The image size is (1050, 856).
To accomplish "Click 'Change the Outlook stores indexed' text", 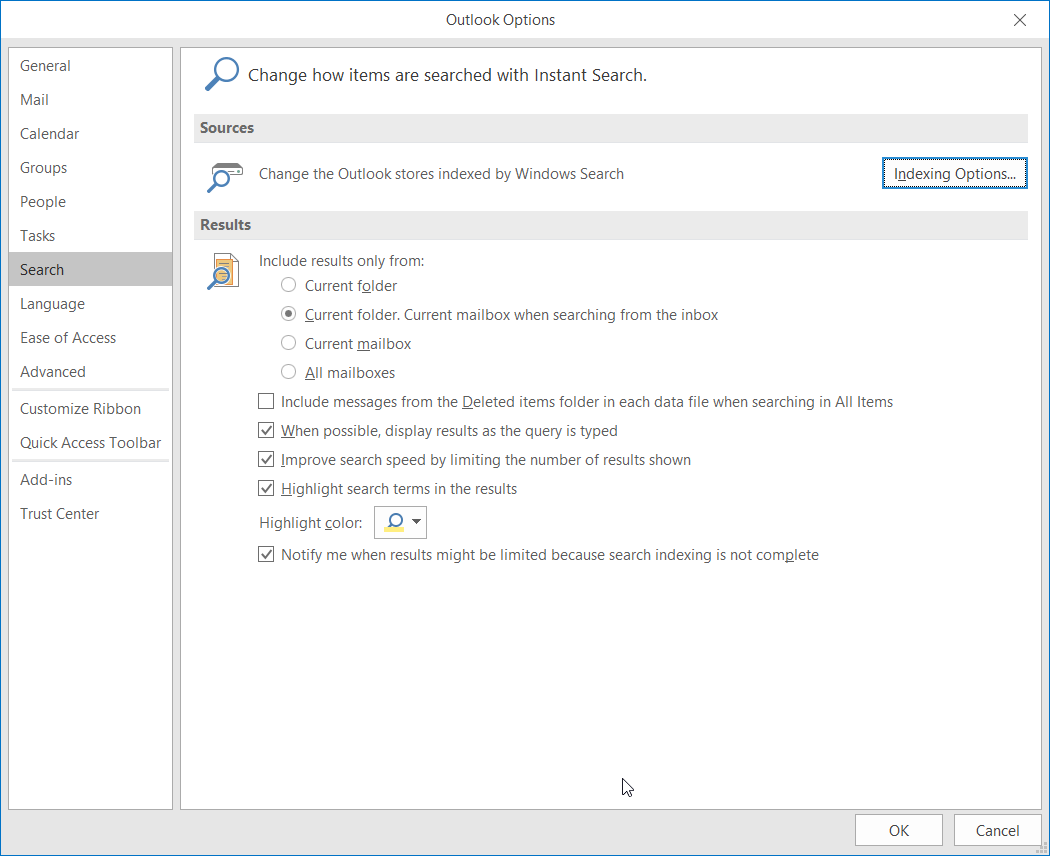I will 441,174.
